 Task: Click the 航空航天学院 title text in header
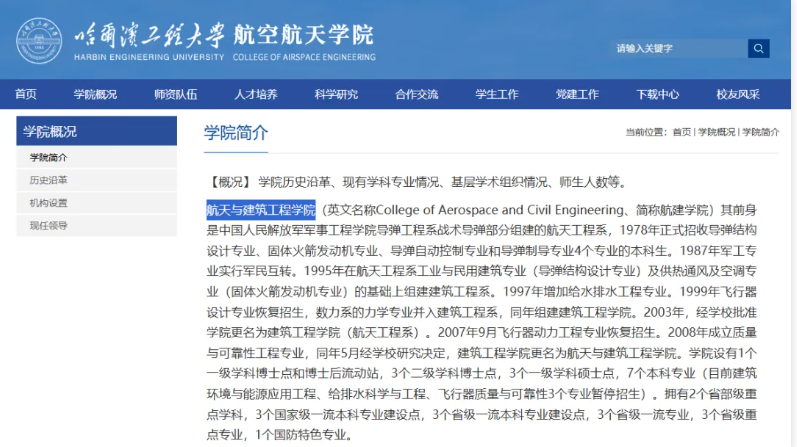coord(303,35)
